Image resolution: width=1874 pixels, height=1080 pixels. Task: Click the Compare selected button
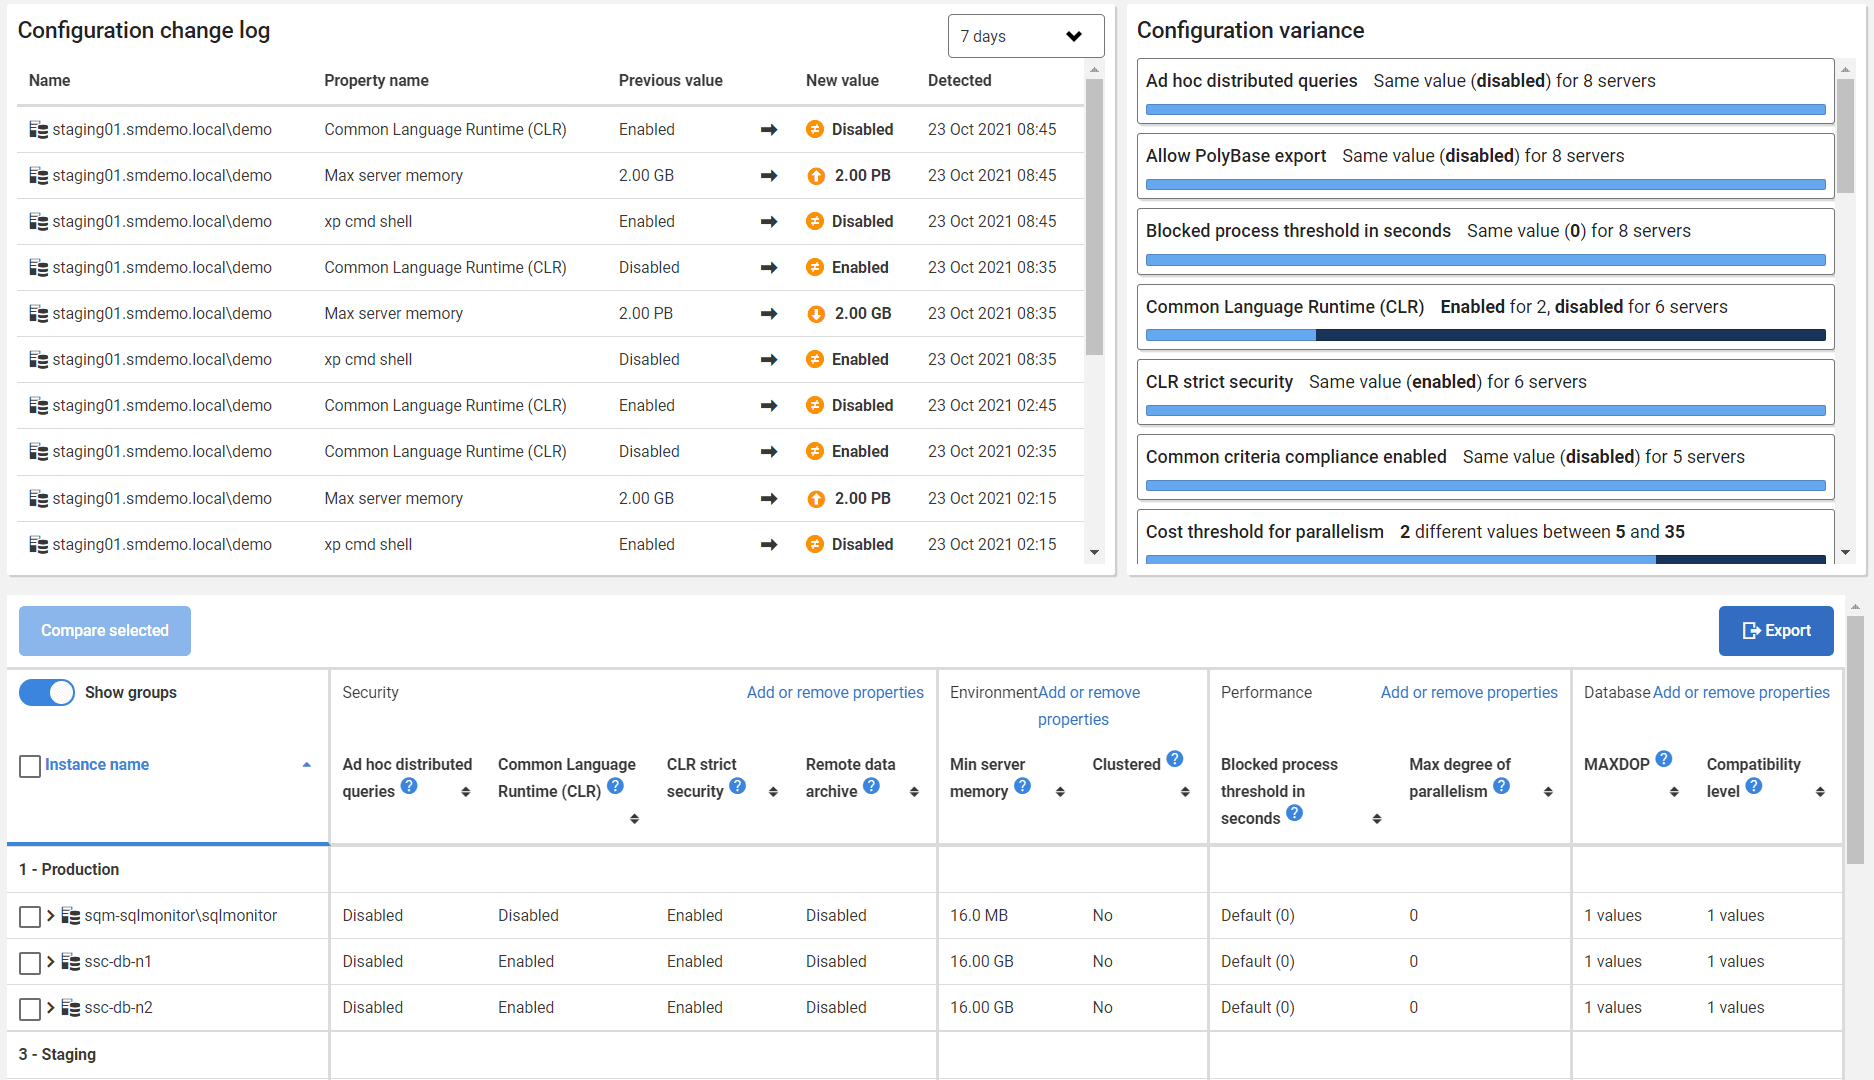pos(105,631)
